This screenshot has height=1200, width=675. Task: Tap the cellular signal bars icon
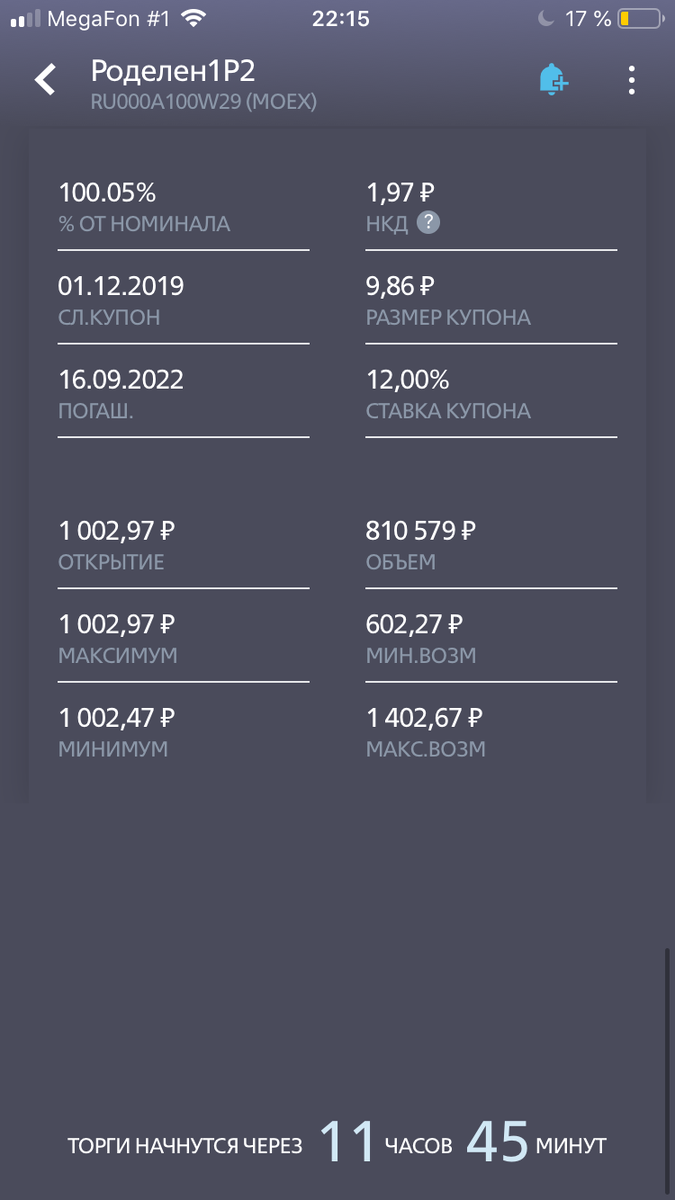[x=25, y=19]
